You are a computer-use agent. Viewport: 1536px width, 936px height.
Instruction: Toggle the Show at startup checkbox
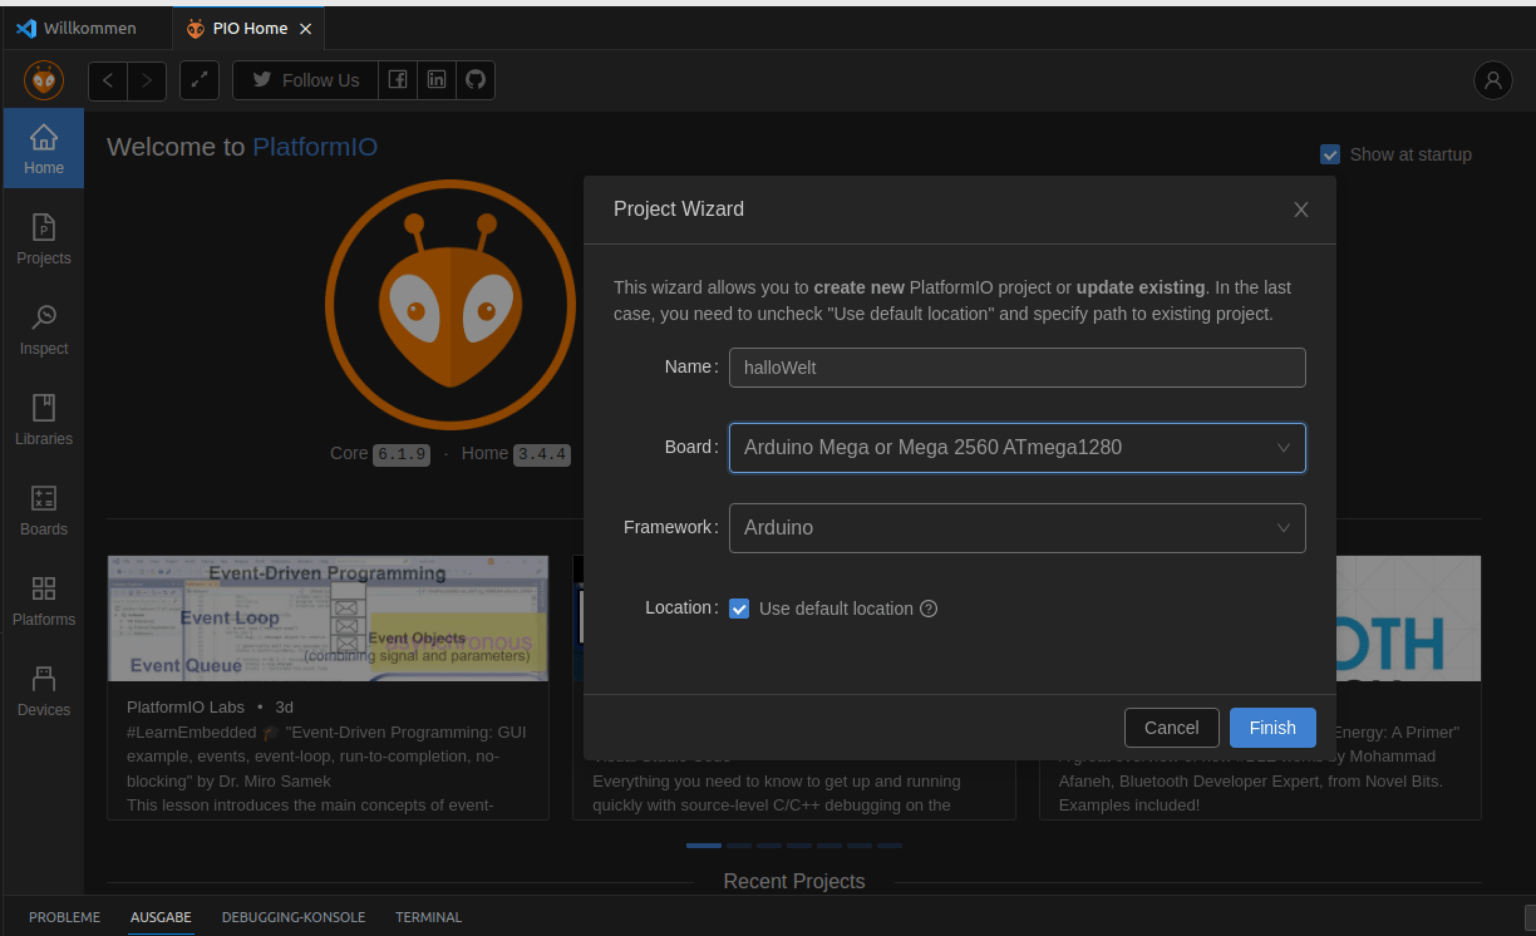[1330, 155]
